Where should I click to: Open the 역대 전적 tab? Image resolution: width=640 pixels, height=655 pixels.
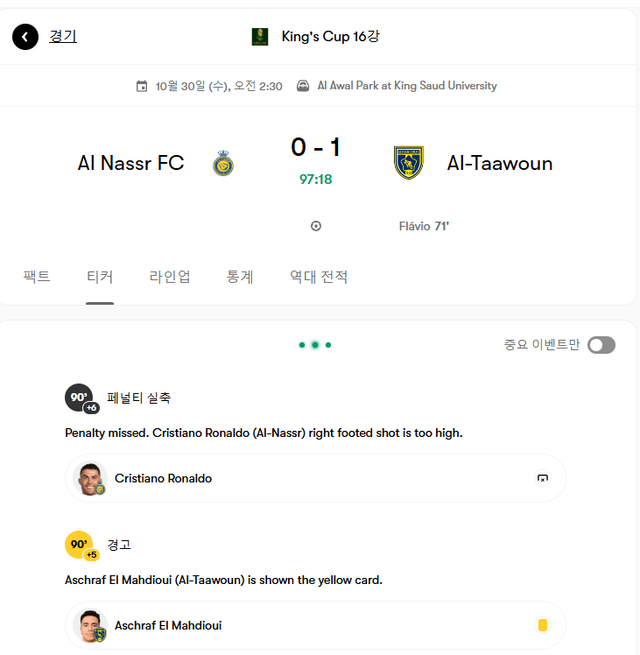click(319, 277)
